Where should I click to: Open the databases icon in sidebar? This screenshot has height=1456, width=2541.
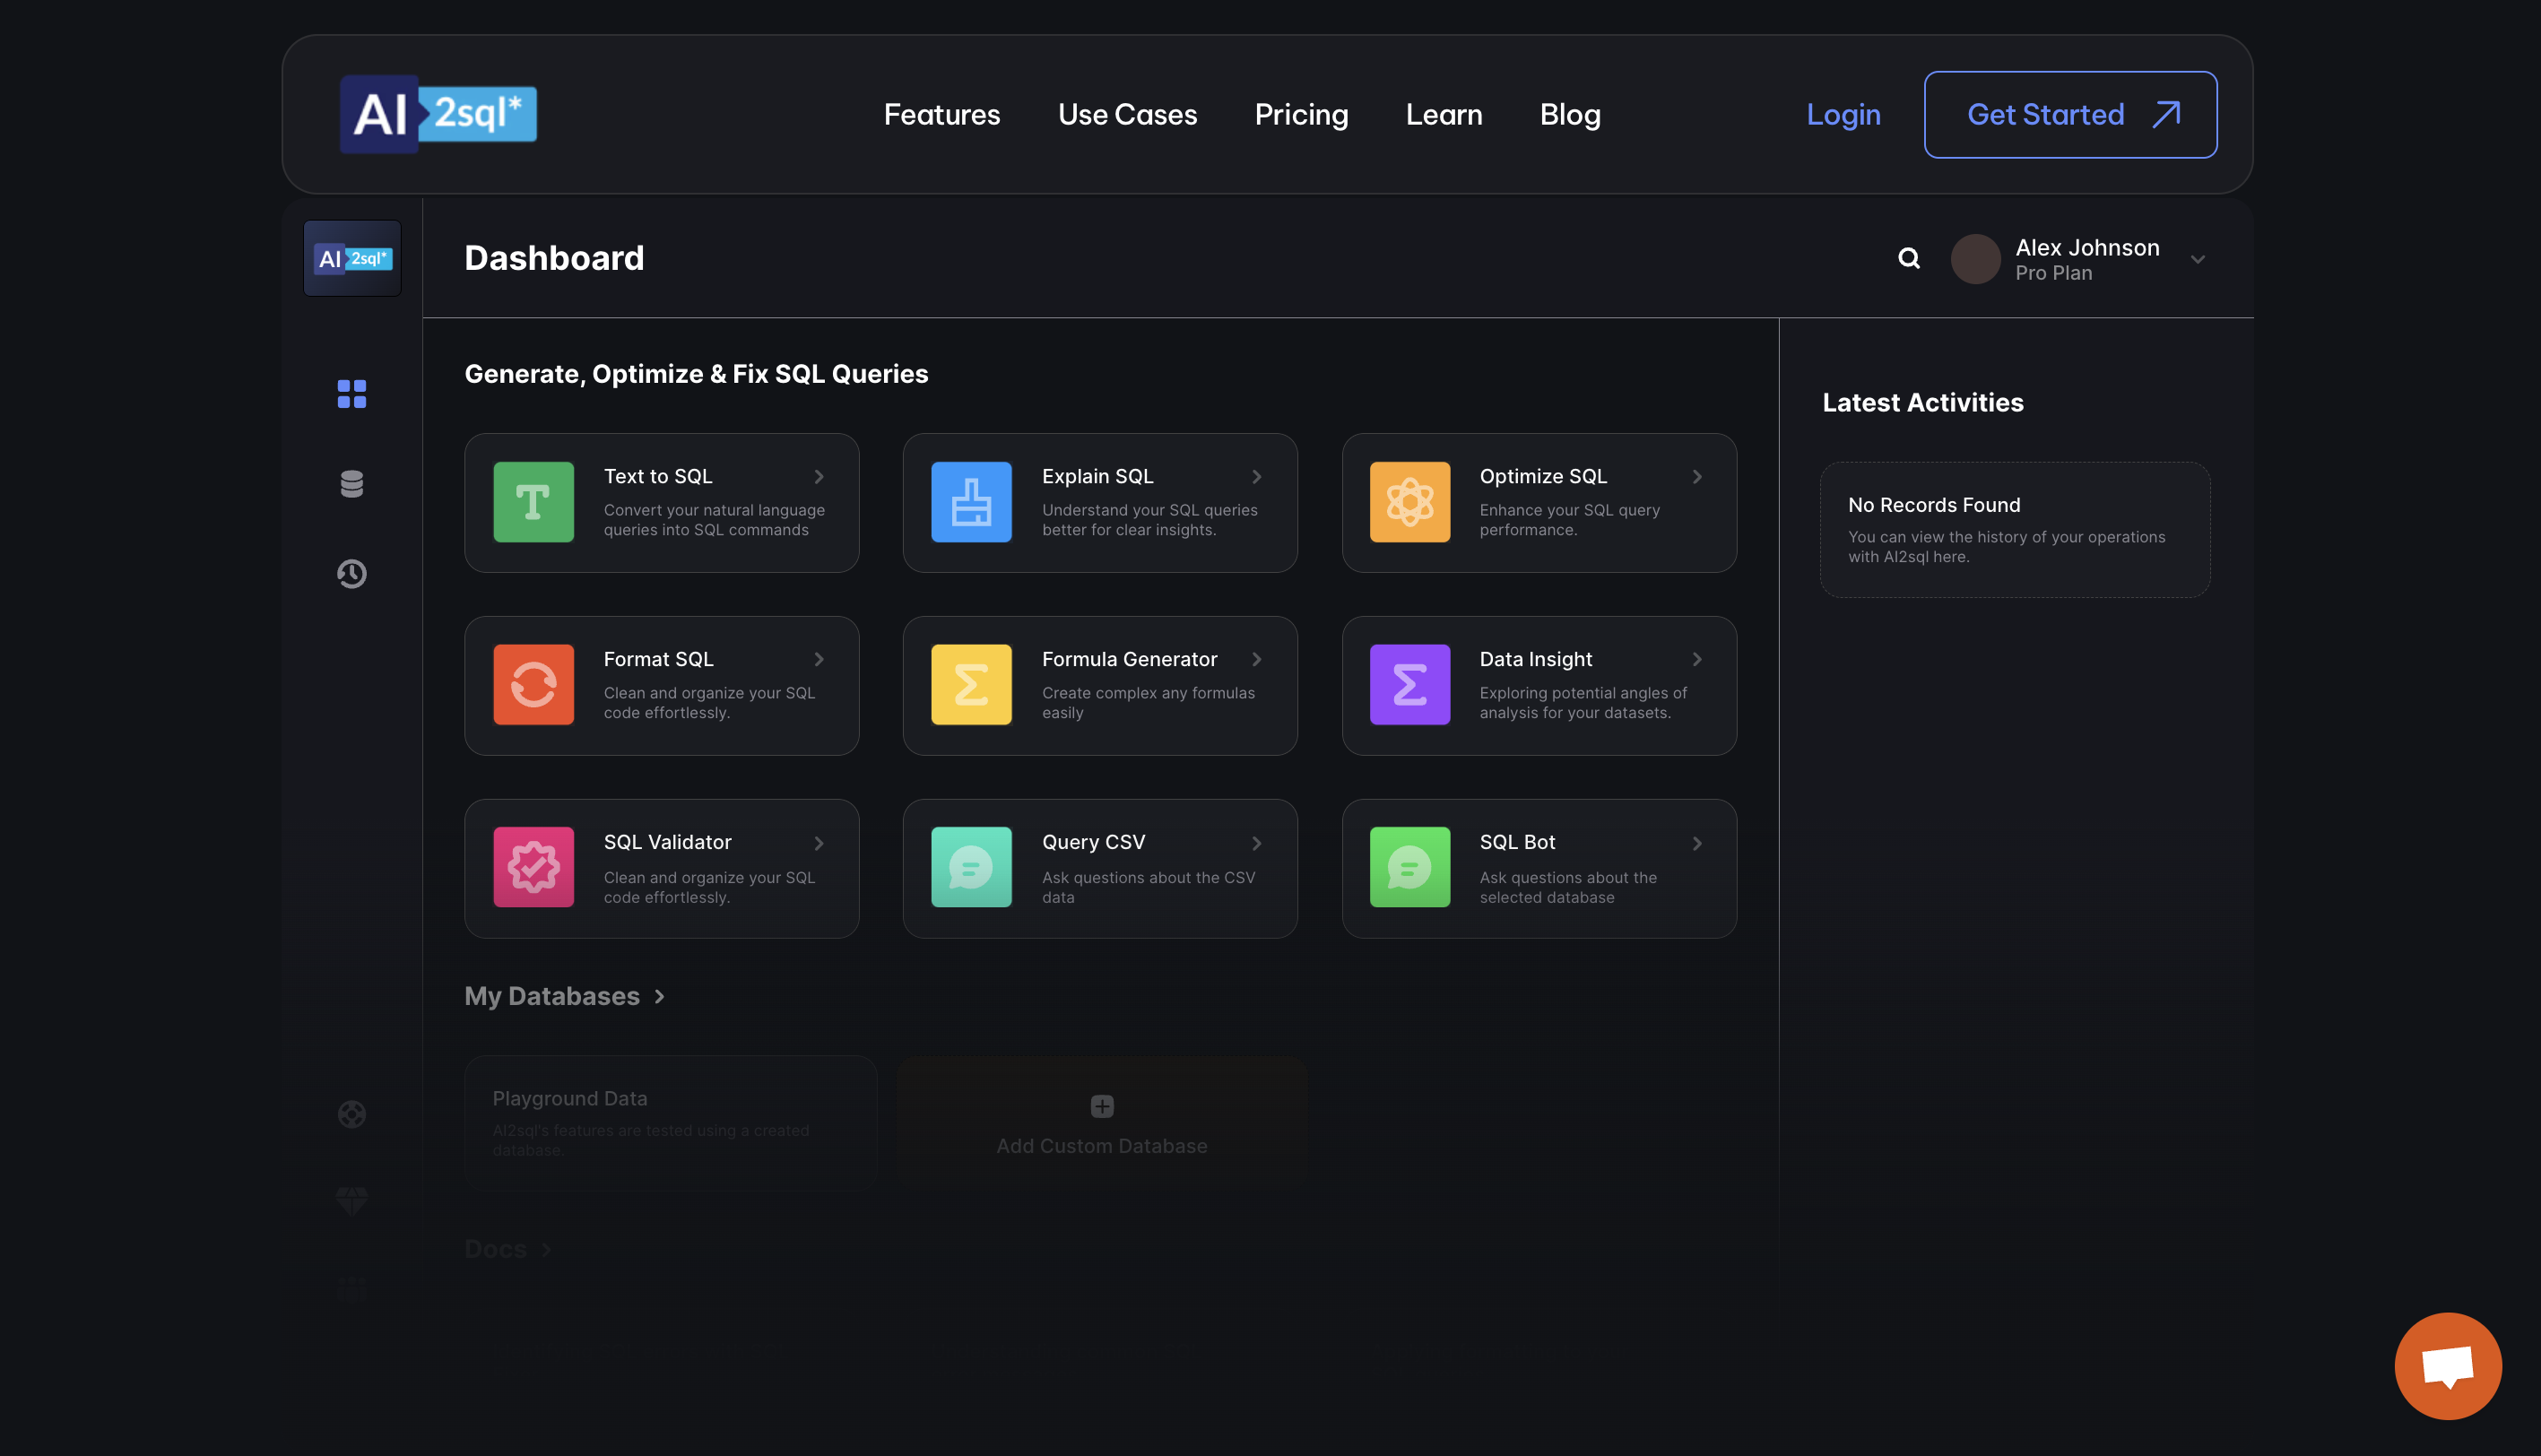pos(351,484)
